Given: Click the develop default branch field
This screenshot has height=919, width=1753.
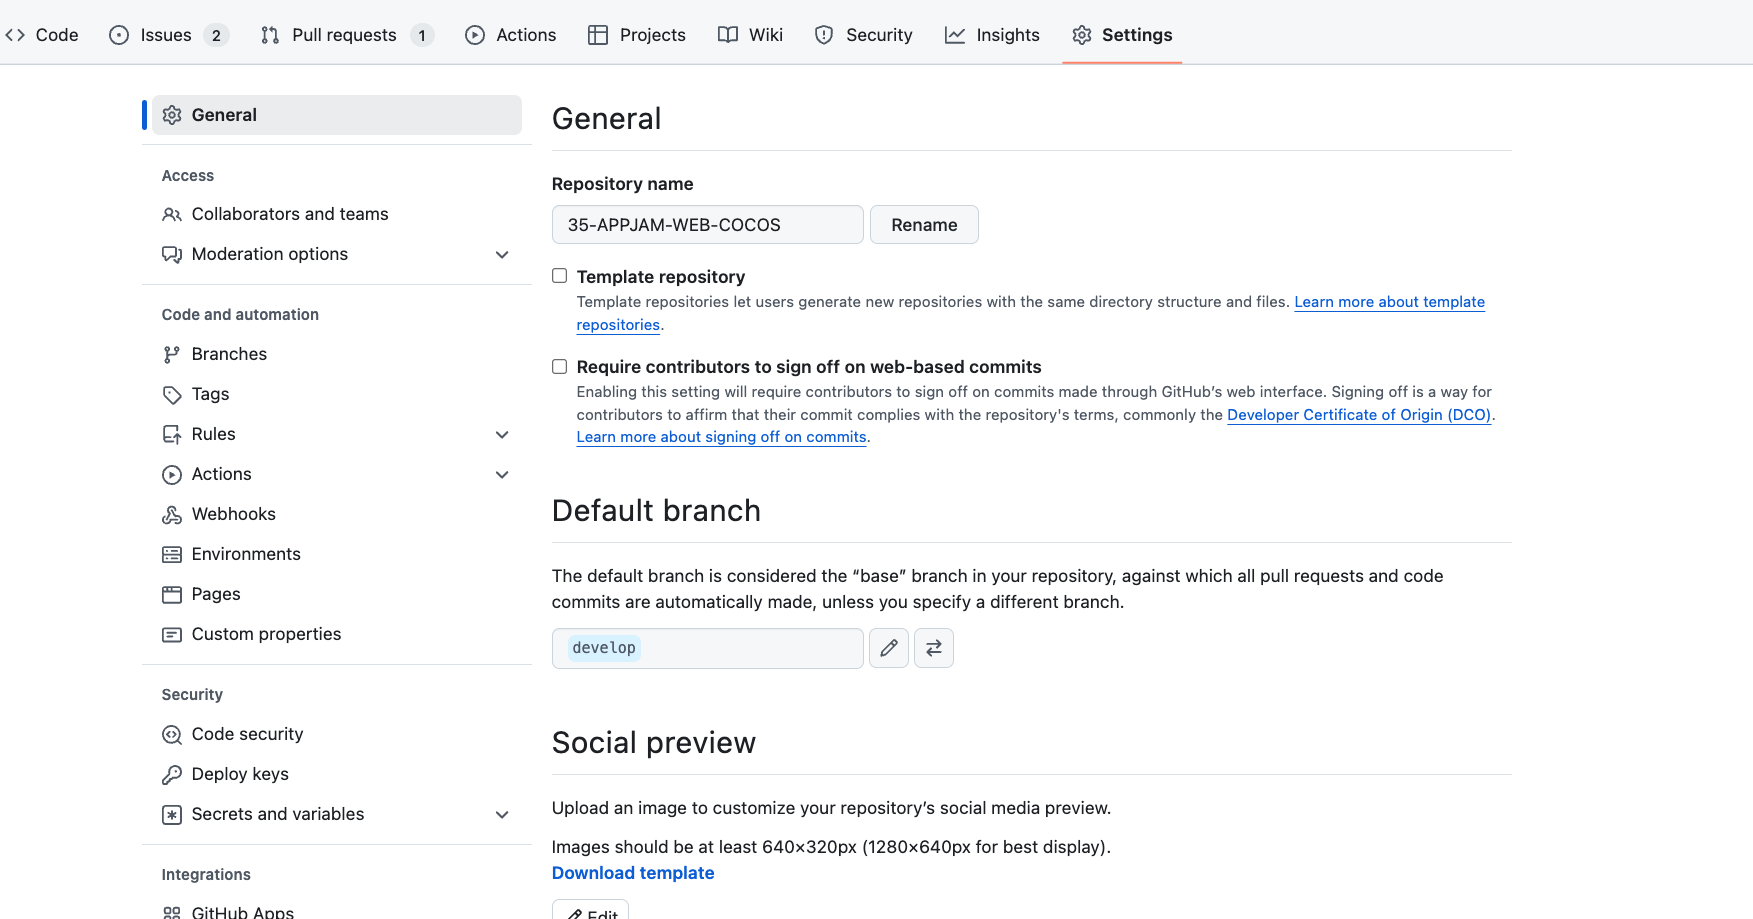Looking at the screenshot, I should 707,648.
